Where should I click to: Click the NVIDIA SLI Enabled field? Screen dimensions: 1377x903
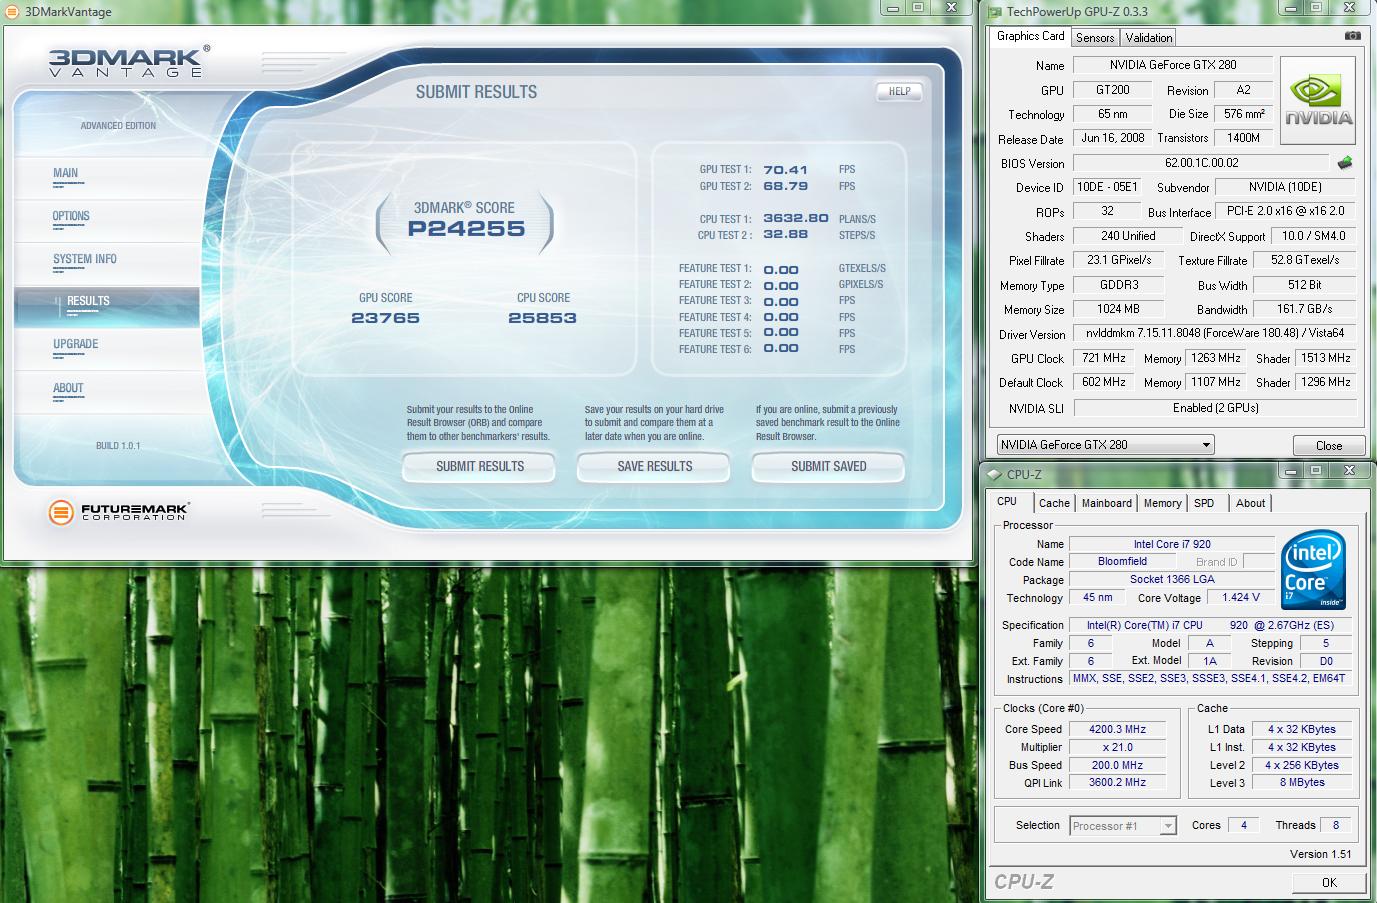point(1214,407)
